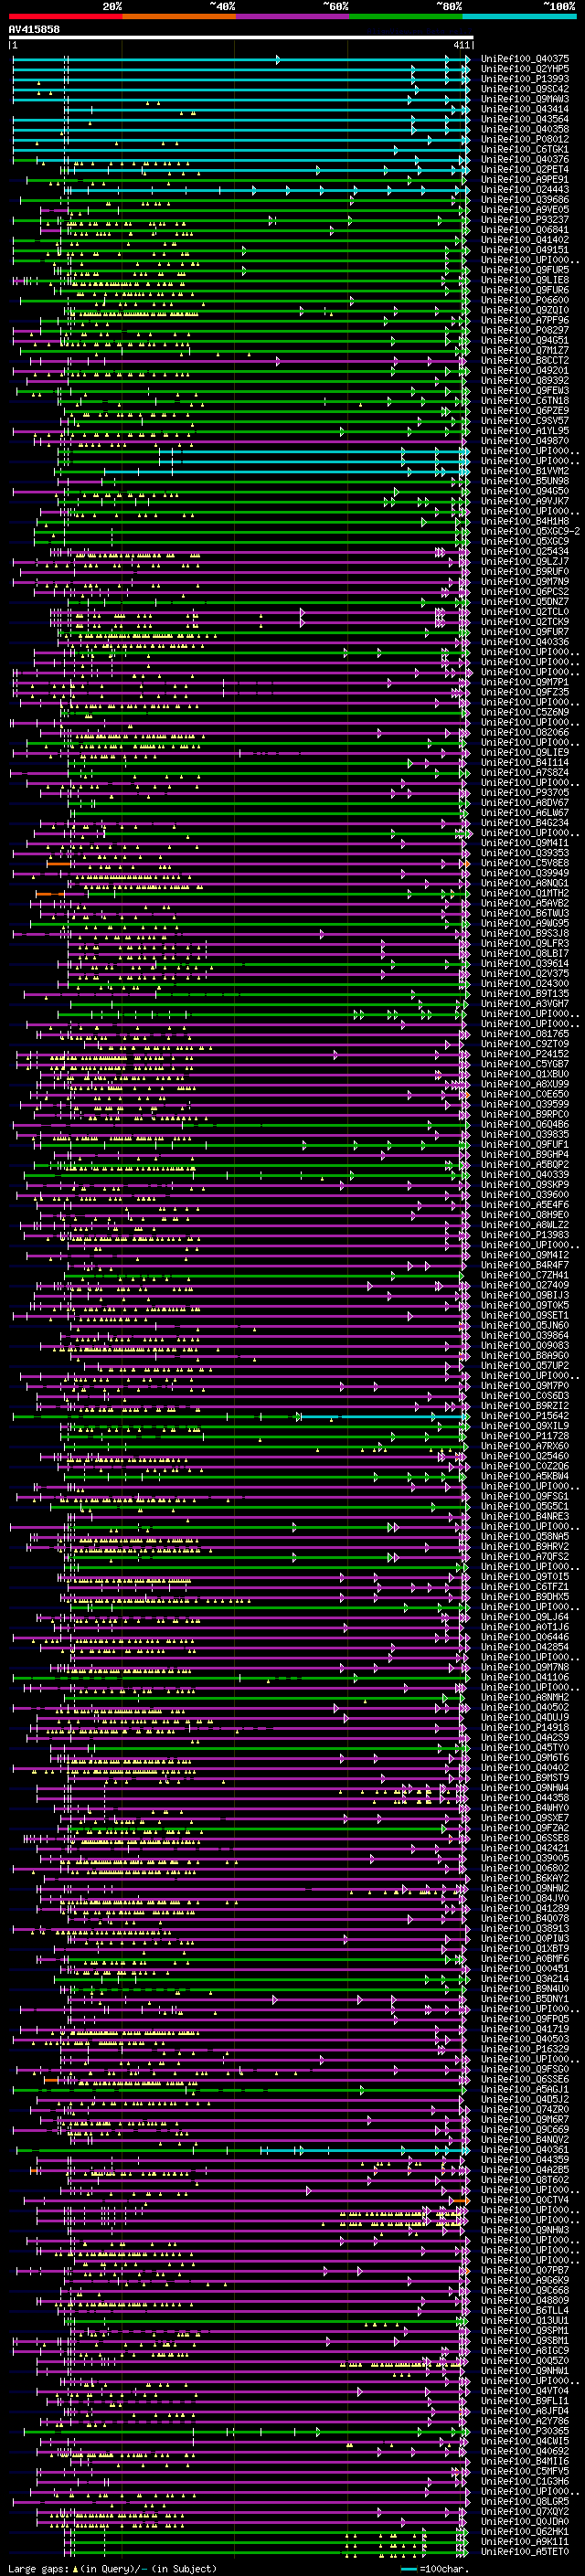
Task: Select the UniRef100_Q40376 label
Action: coord(525,159)
